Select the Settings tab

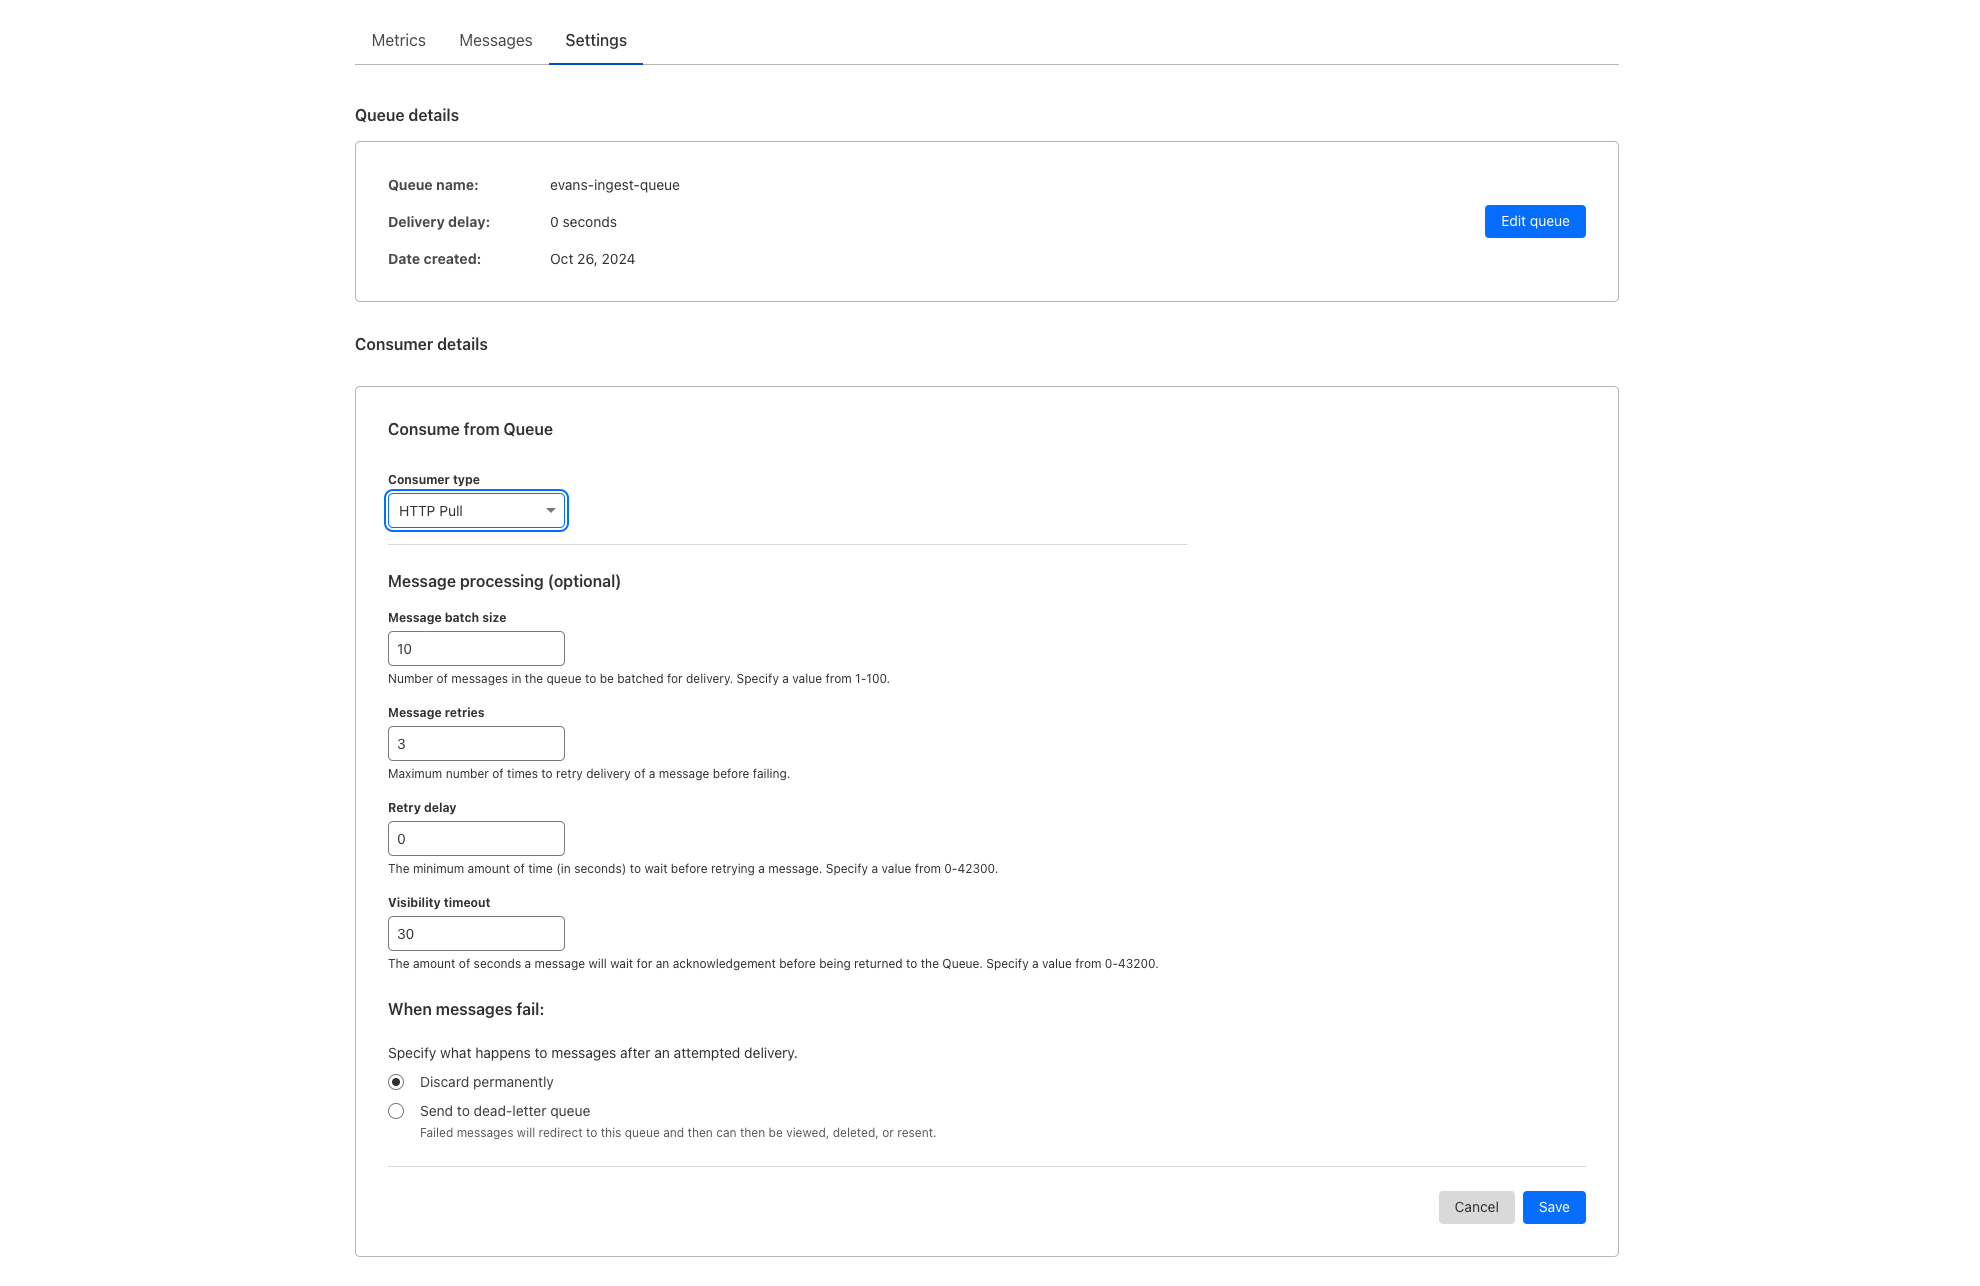click(596, 40)
